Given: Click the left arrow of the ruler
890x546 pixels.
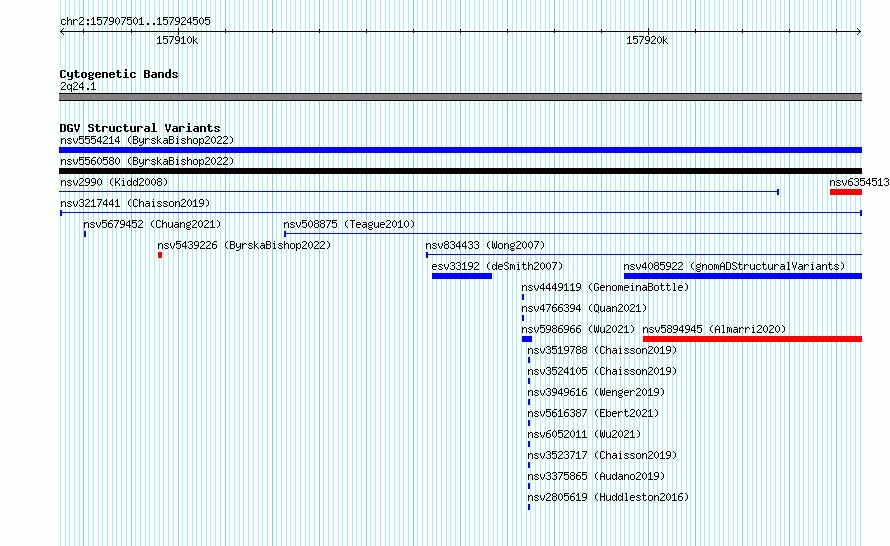Looking at the screenshot, I should pos(62,31).
